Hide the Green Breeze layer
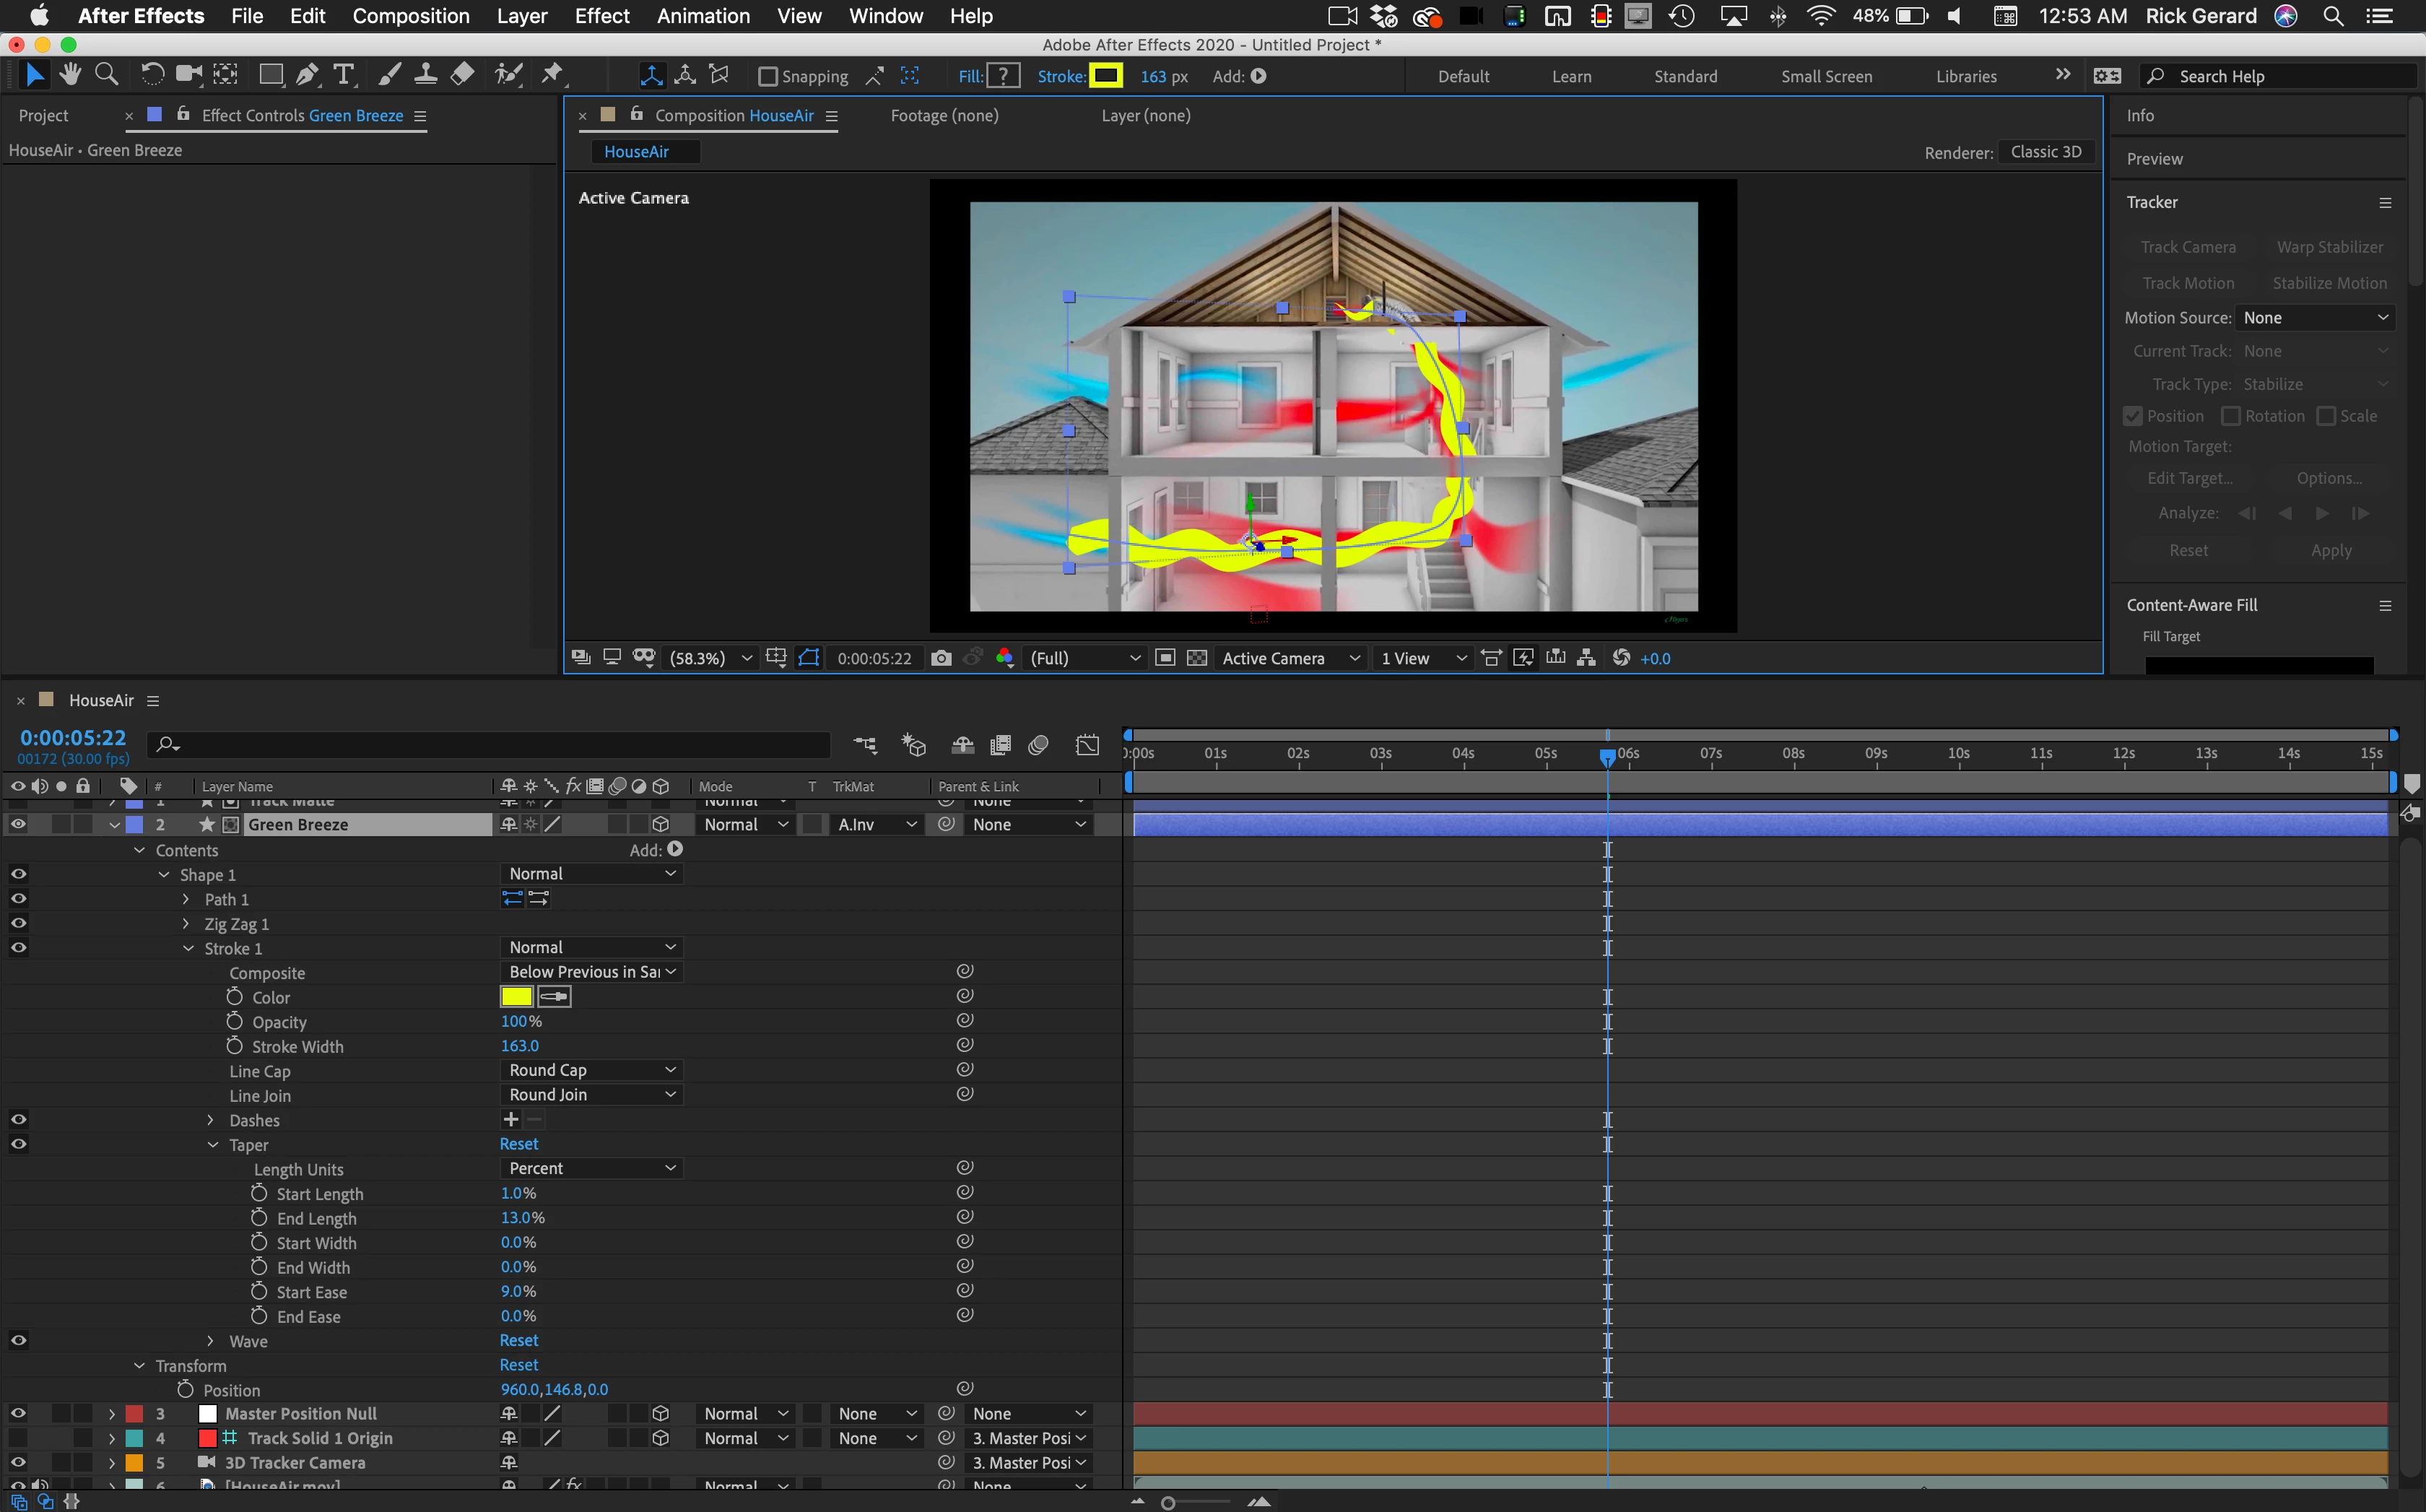2426x1512 pixels. point(18,824)
